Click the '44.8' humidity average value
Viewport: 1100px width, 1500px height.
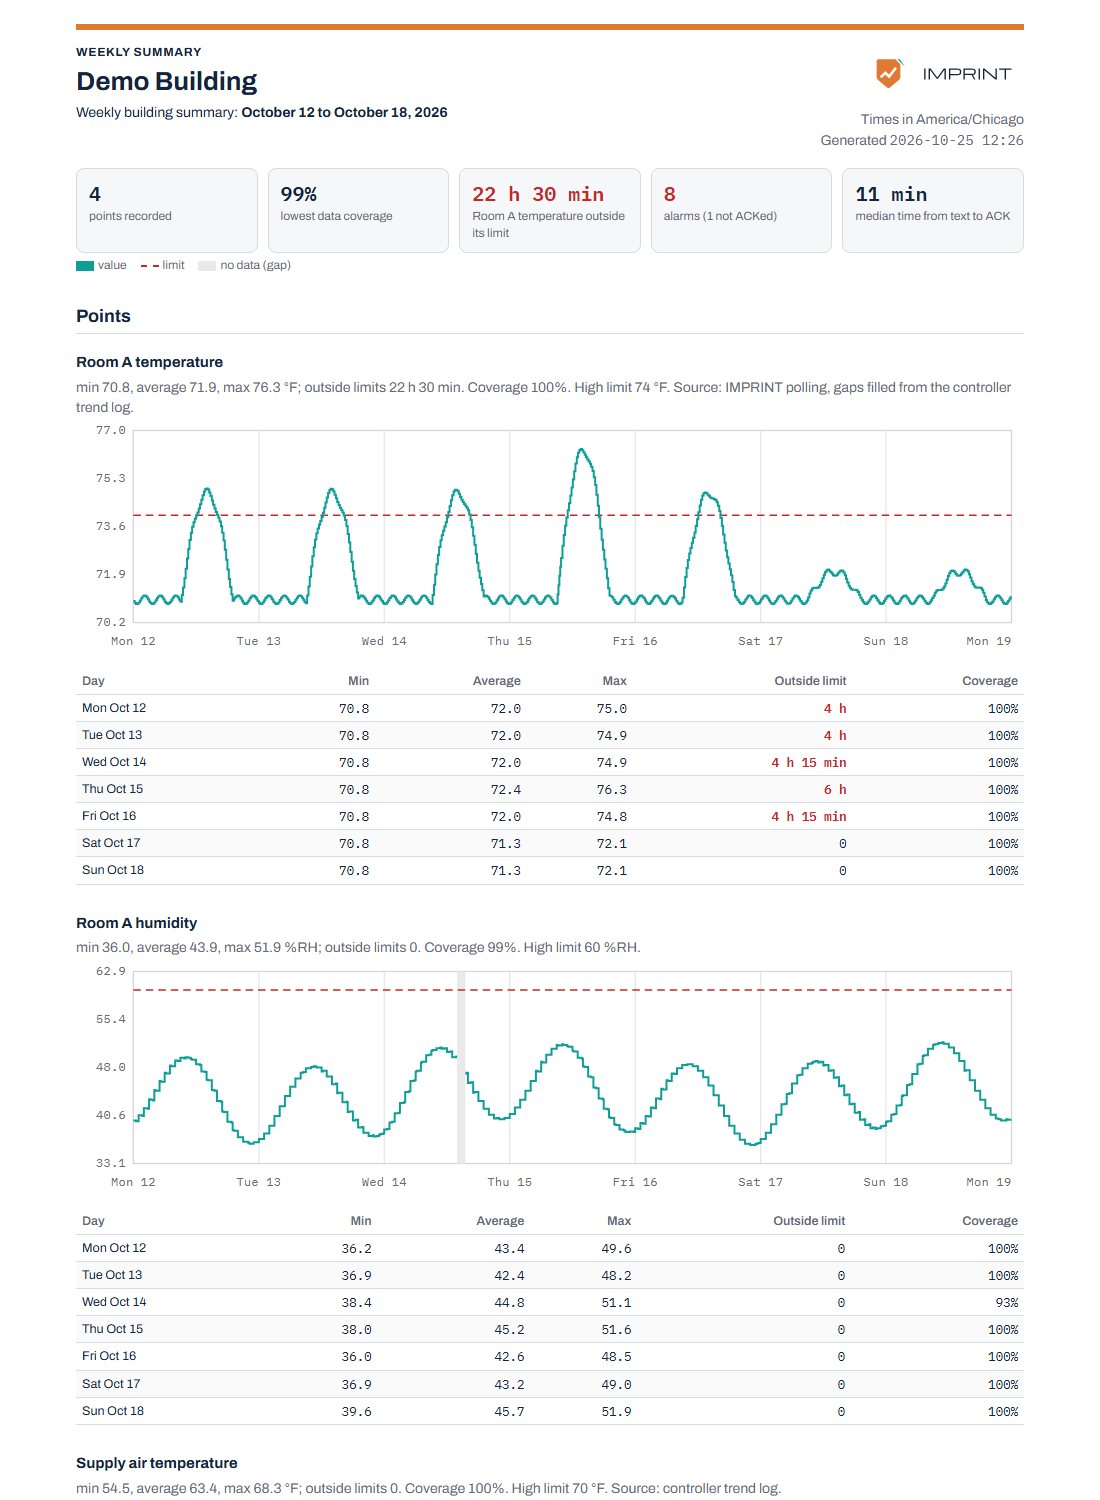coord(509,1303)
